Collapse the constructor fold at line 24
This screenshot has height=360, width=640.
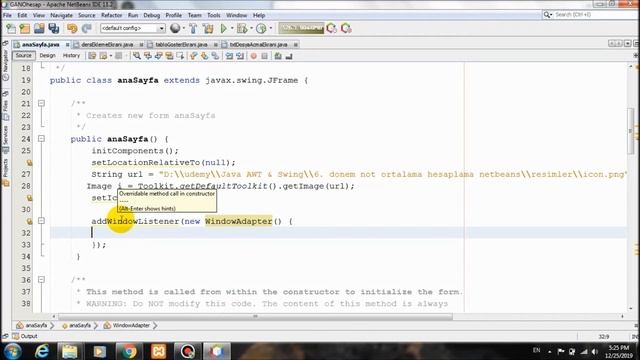[x=41, y=139]
